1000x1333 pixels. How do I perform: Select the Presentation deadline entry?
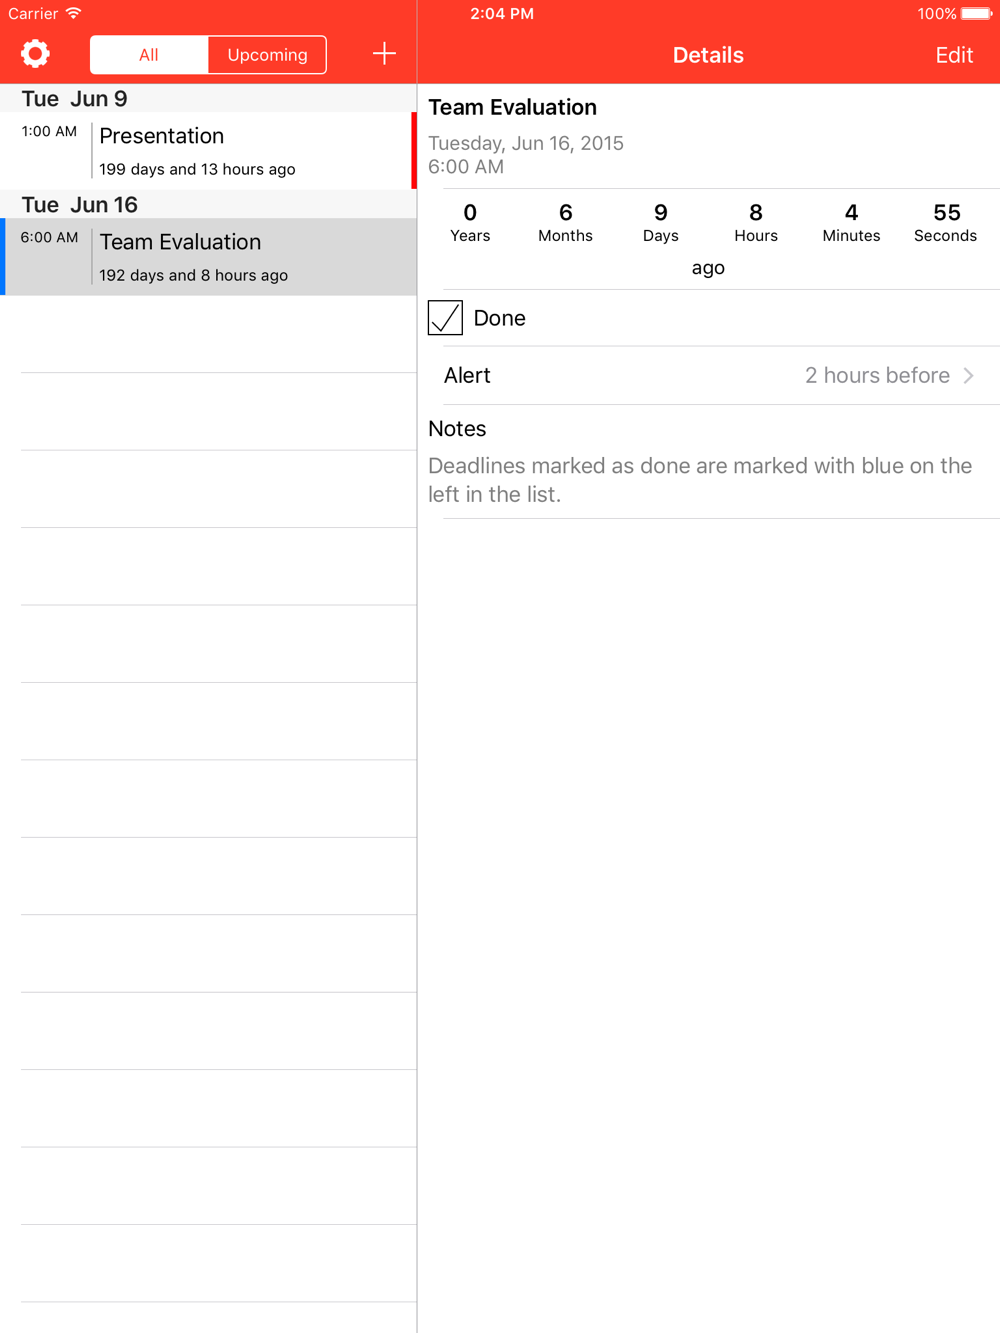pos(208,151)
